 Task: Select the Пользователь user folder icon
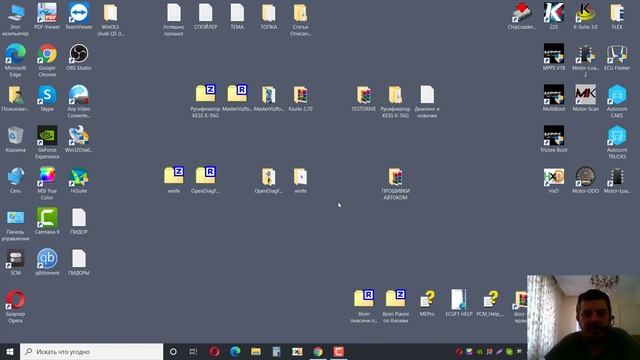[16, 95]
